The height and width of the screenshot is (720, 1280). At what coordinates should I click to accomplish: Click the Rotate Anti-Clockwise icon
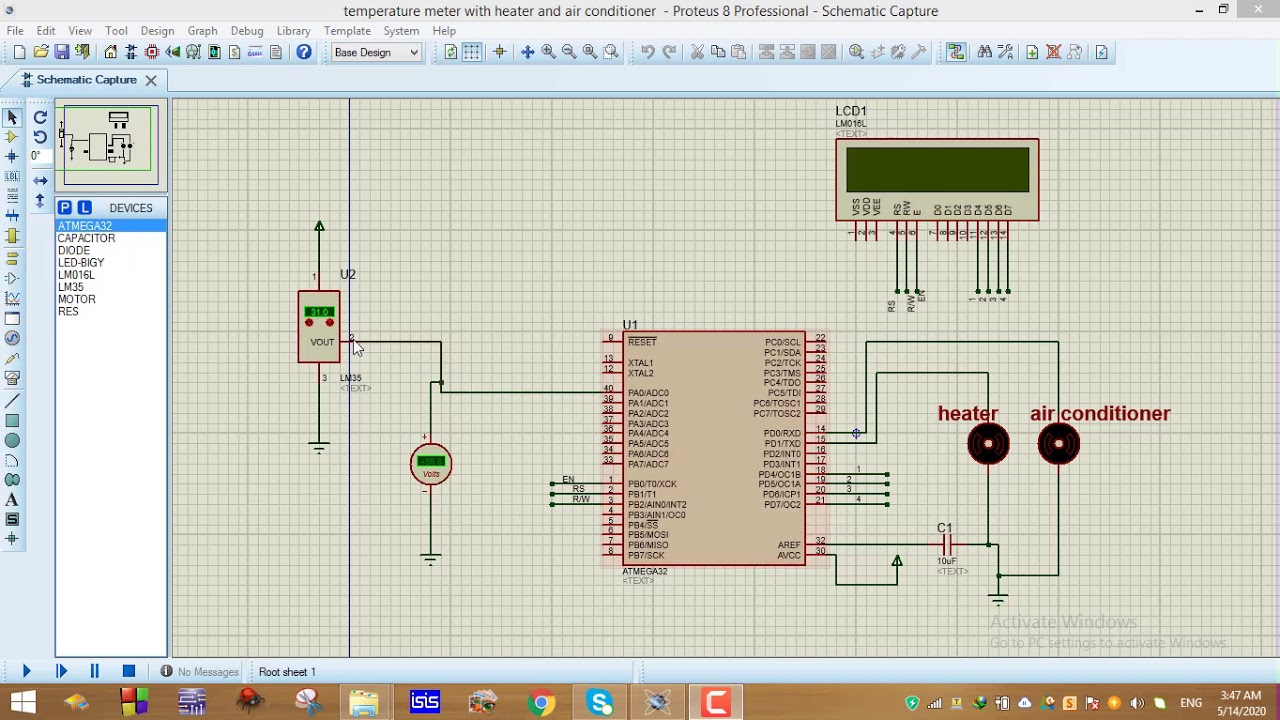coord(40,137)
